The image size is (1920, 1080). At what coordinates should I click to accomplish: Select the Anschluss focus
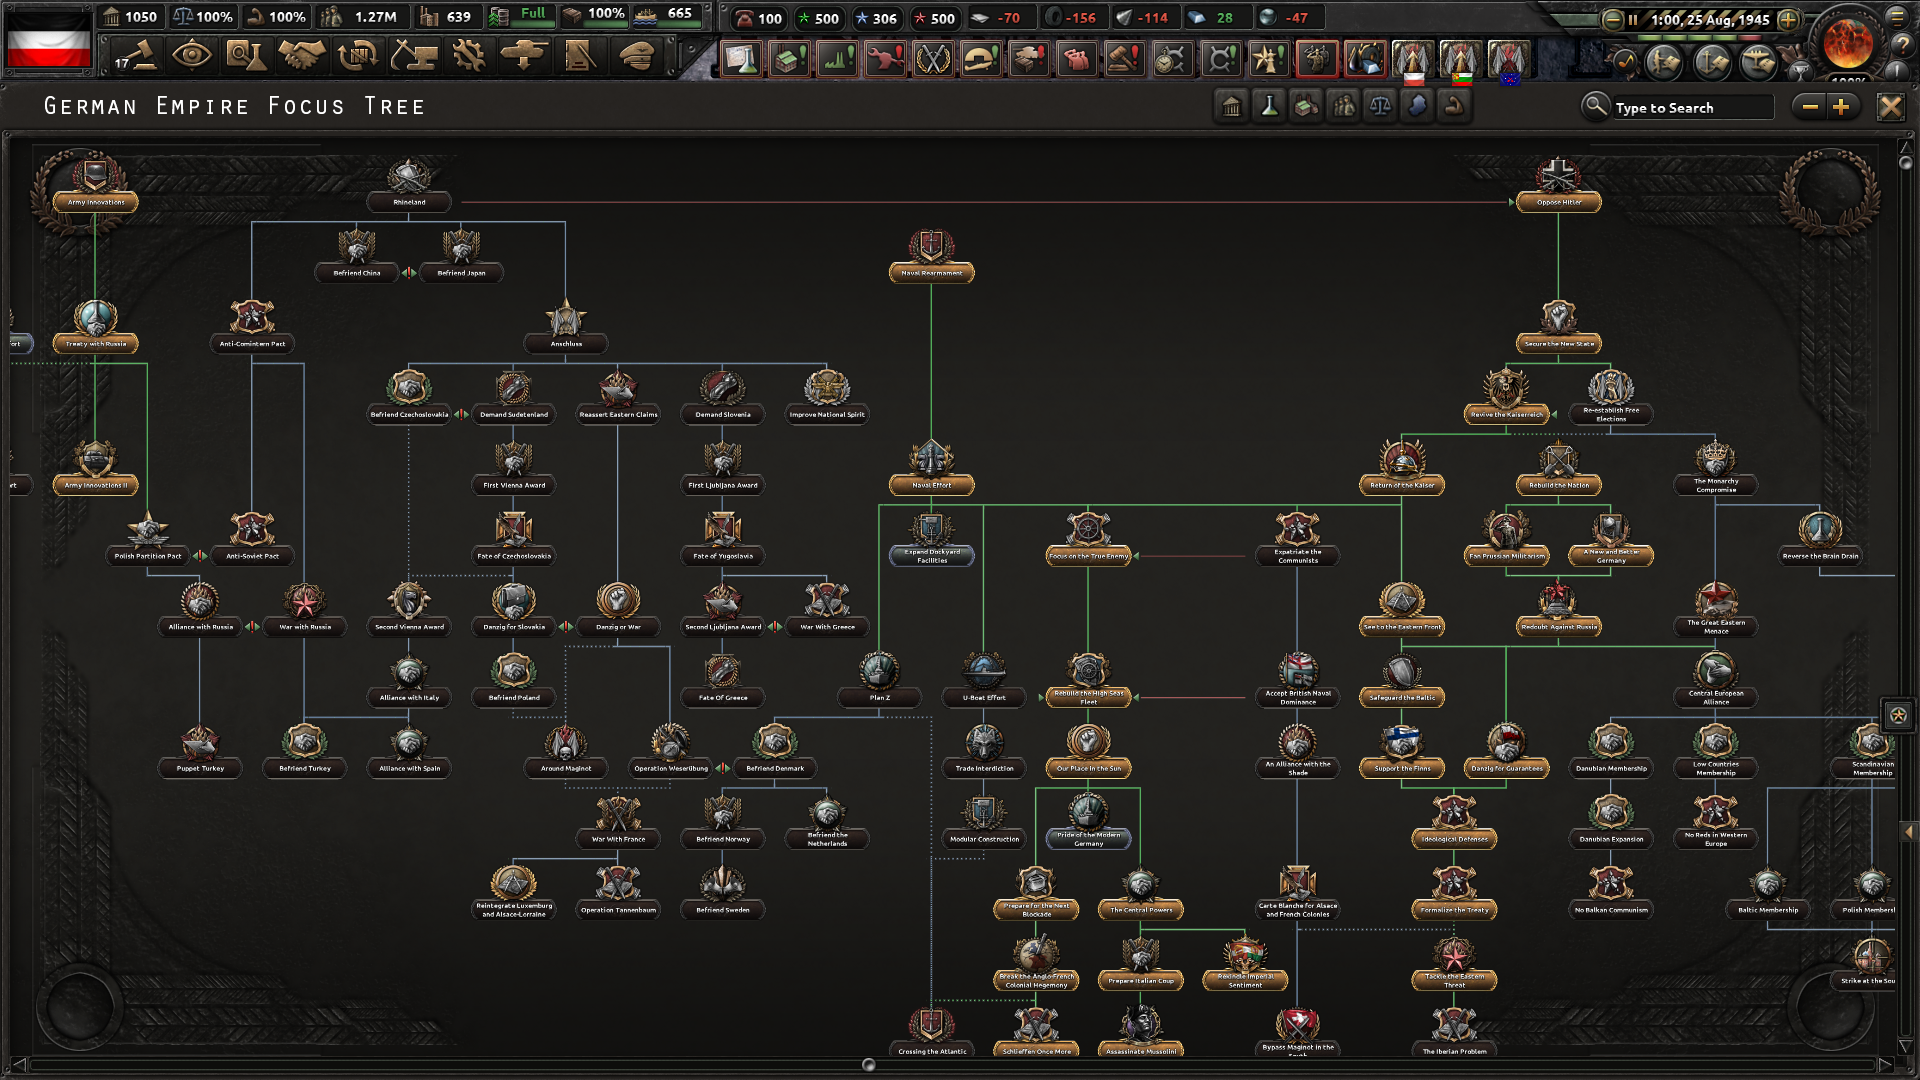(x=566, y=328)
